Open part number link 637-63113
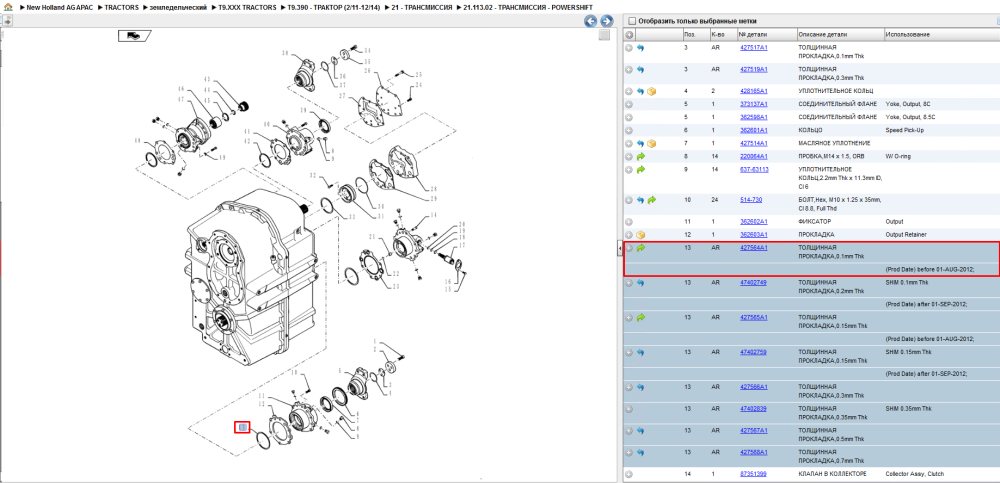This screenshot has height=483, width=1000. pyautogui.click(x=754, y=169)
